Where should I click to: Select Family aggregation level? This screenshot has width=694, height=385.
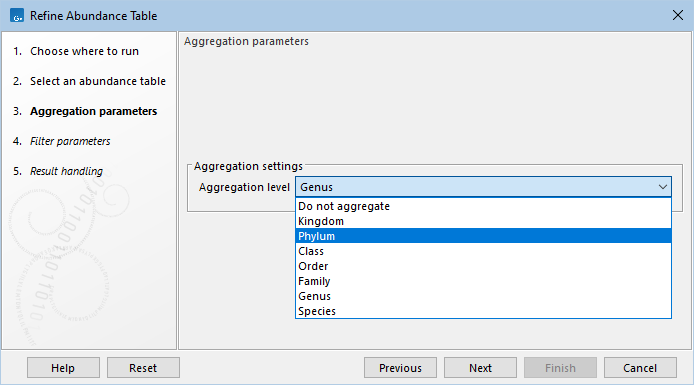[483, 281]
